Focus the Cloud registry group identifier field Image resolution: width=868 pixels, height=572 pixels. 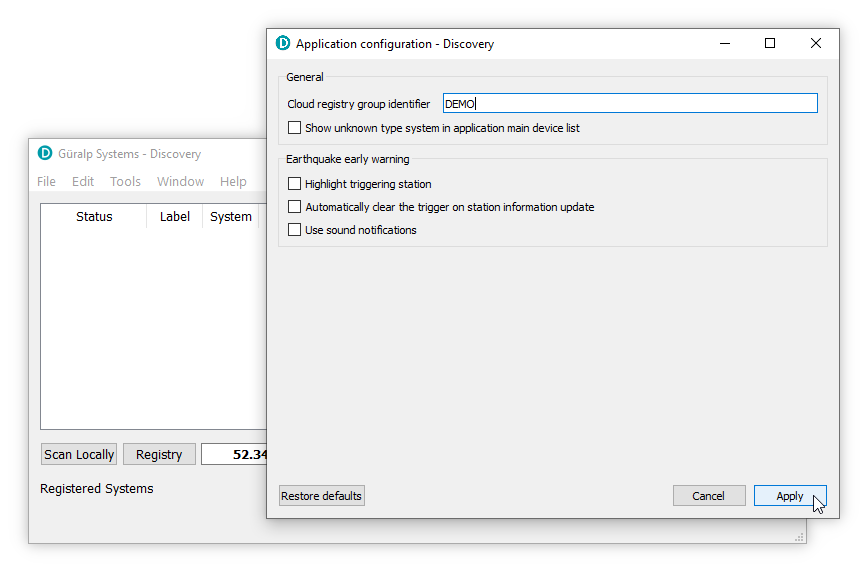pyautogui.click(x=630, y=104)
